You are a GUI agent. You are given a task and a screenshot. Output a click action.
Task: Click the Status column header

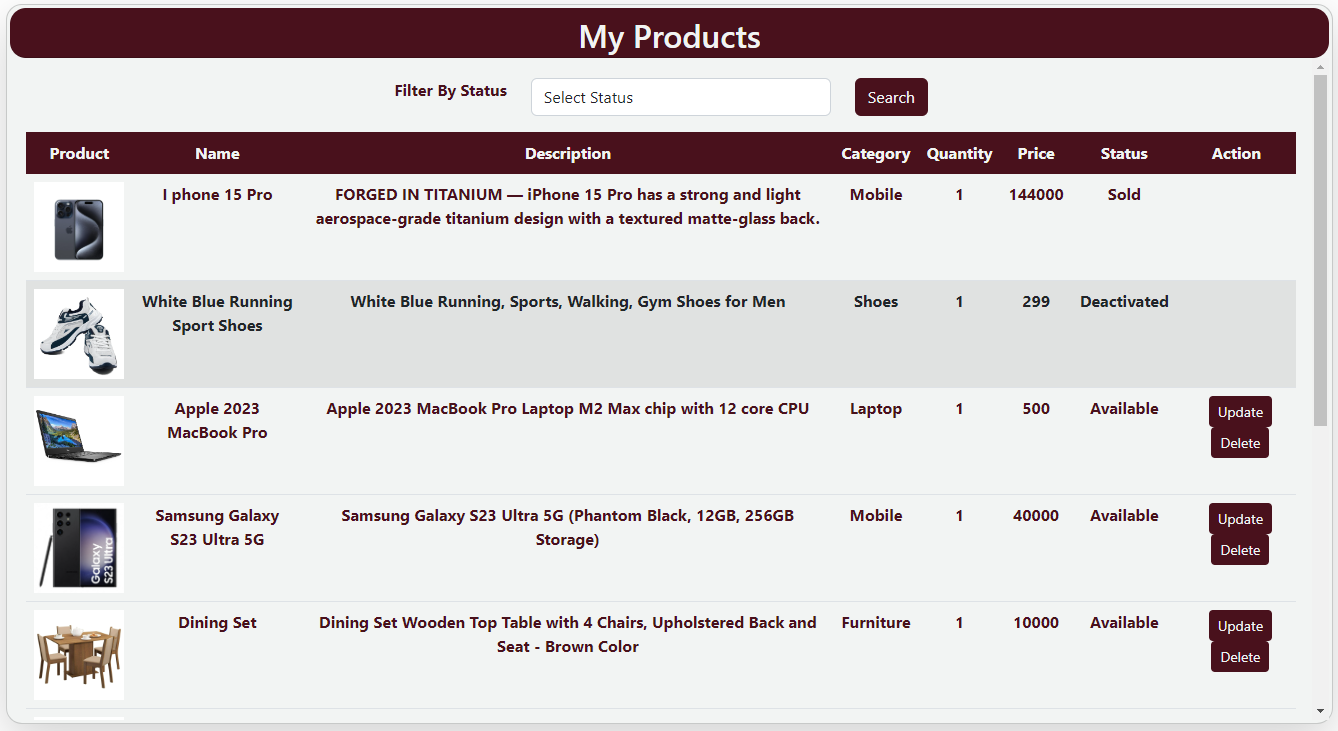1124,153
